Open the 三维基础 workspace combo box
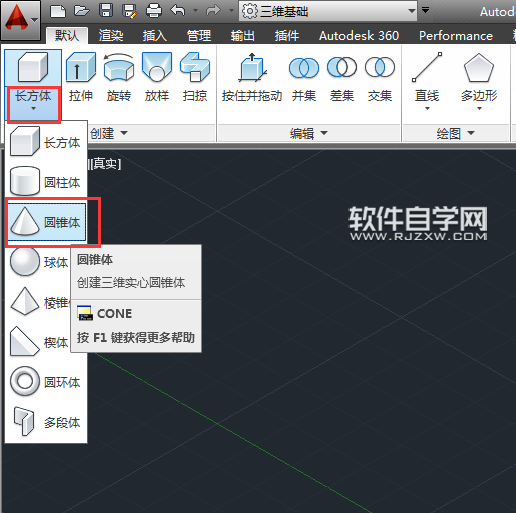The image size is (516, 513). point(328,11)
